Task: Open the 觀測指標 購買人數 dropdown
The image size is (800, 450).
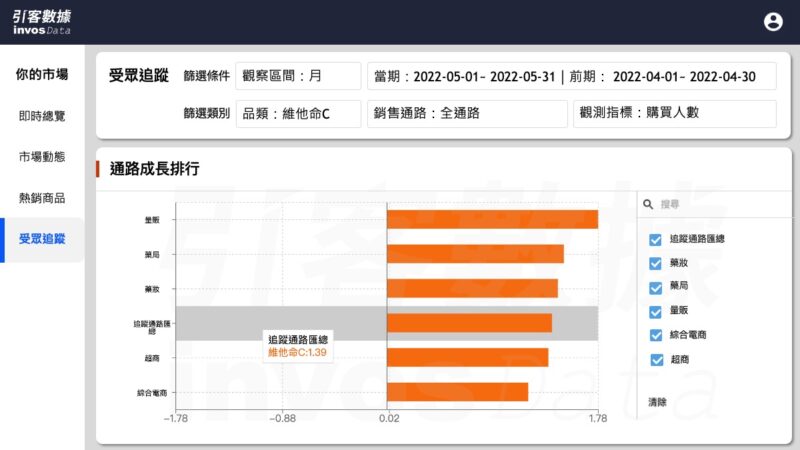Action: click(674, 114)
